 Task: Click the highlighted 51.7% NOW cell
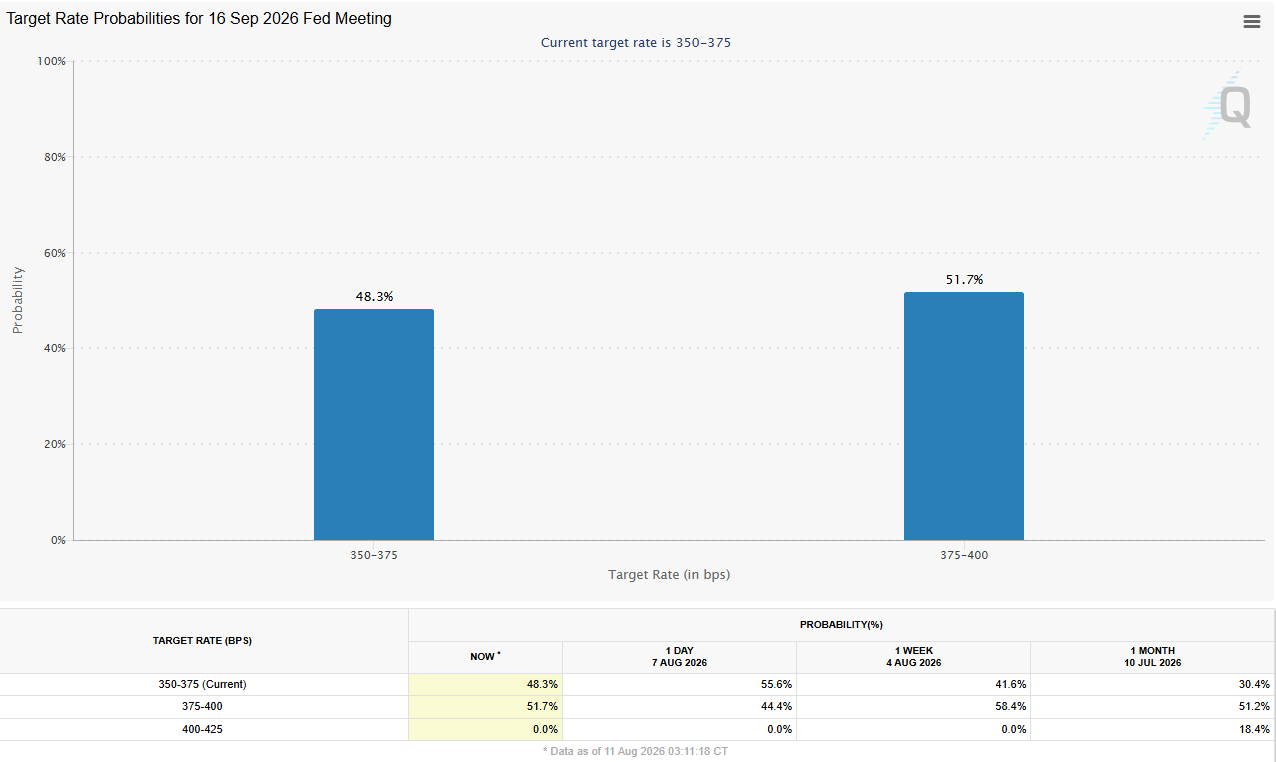click(x=485, y=706)
